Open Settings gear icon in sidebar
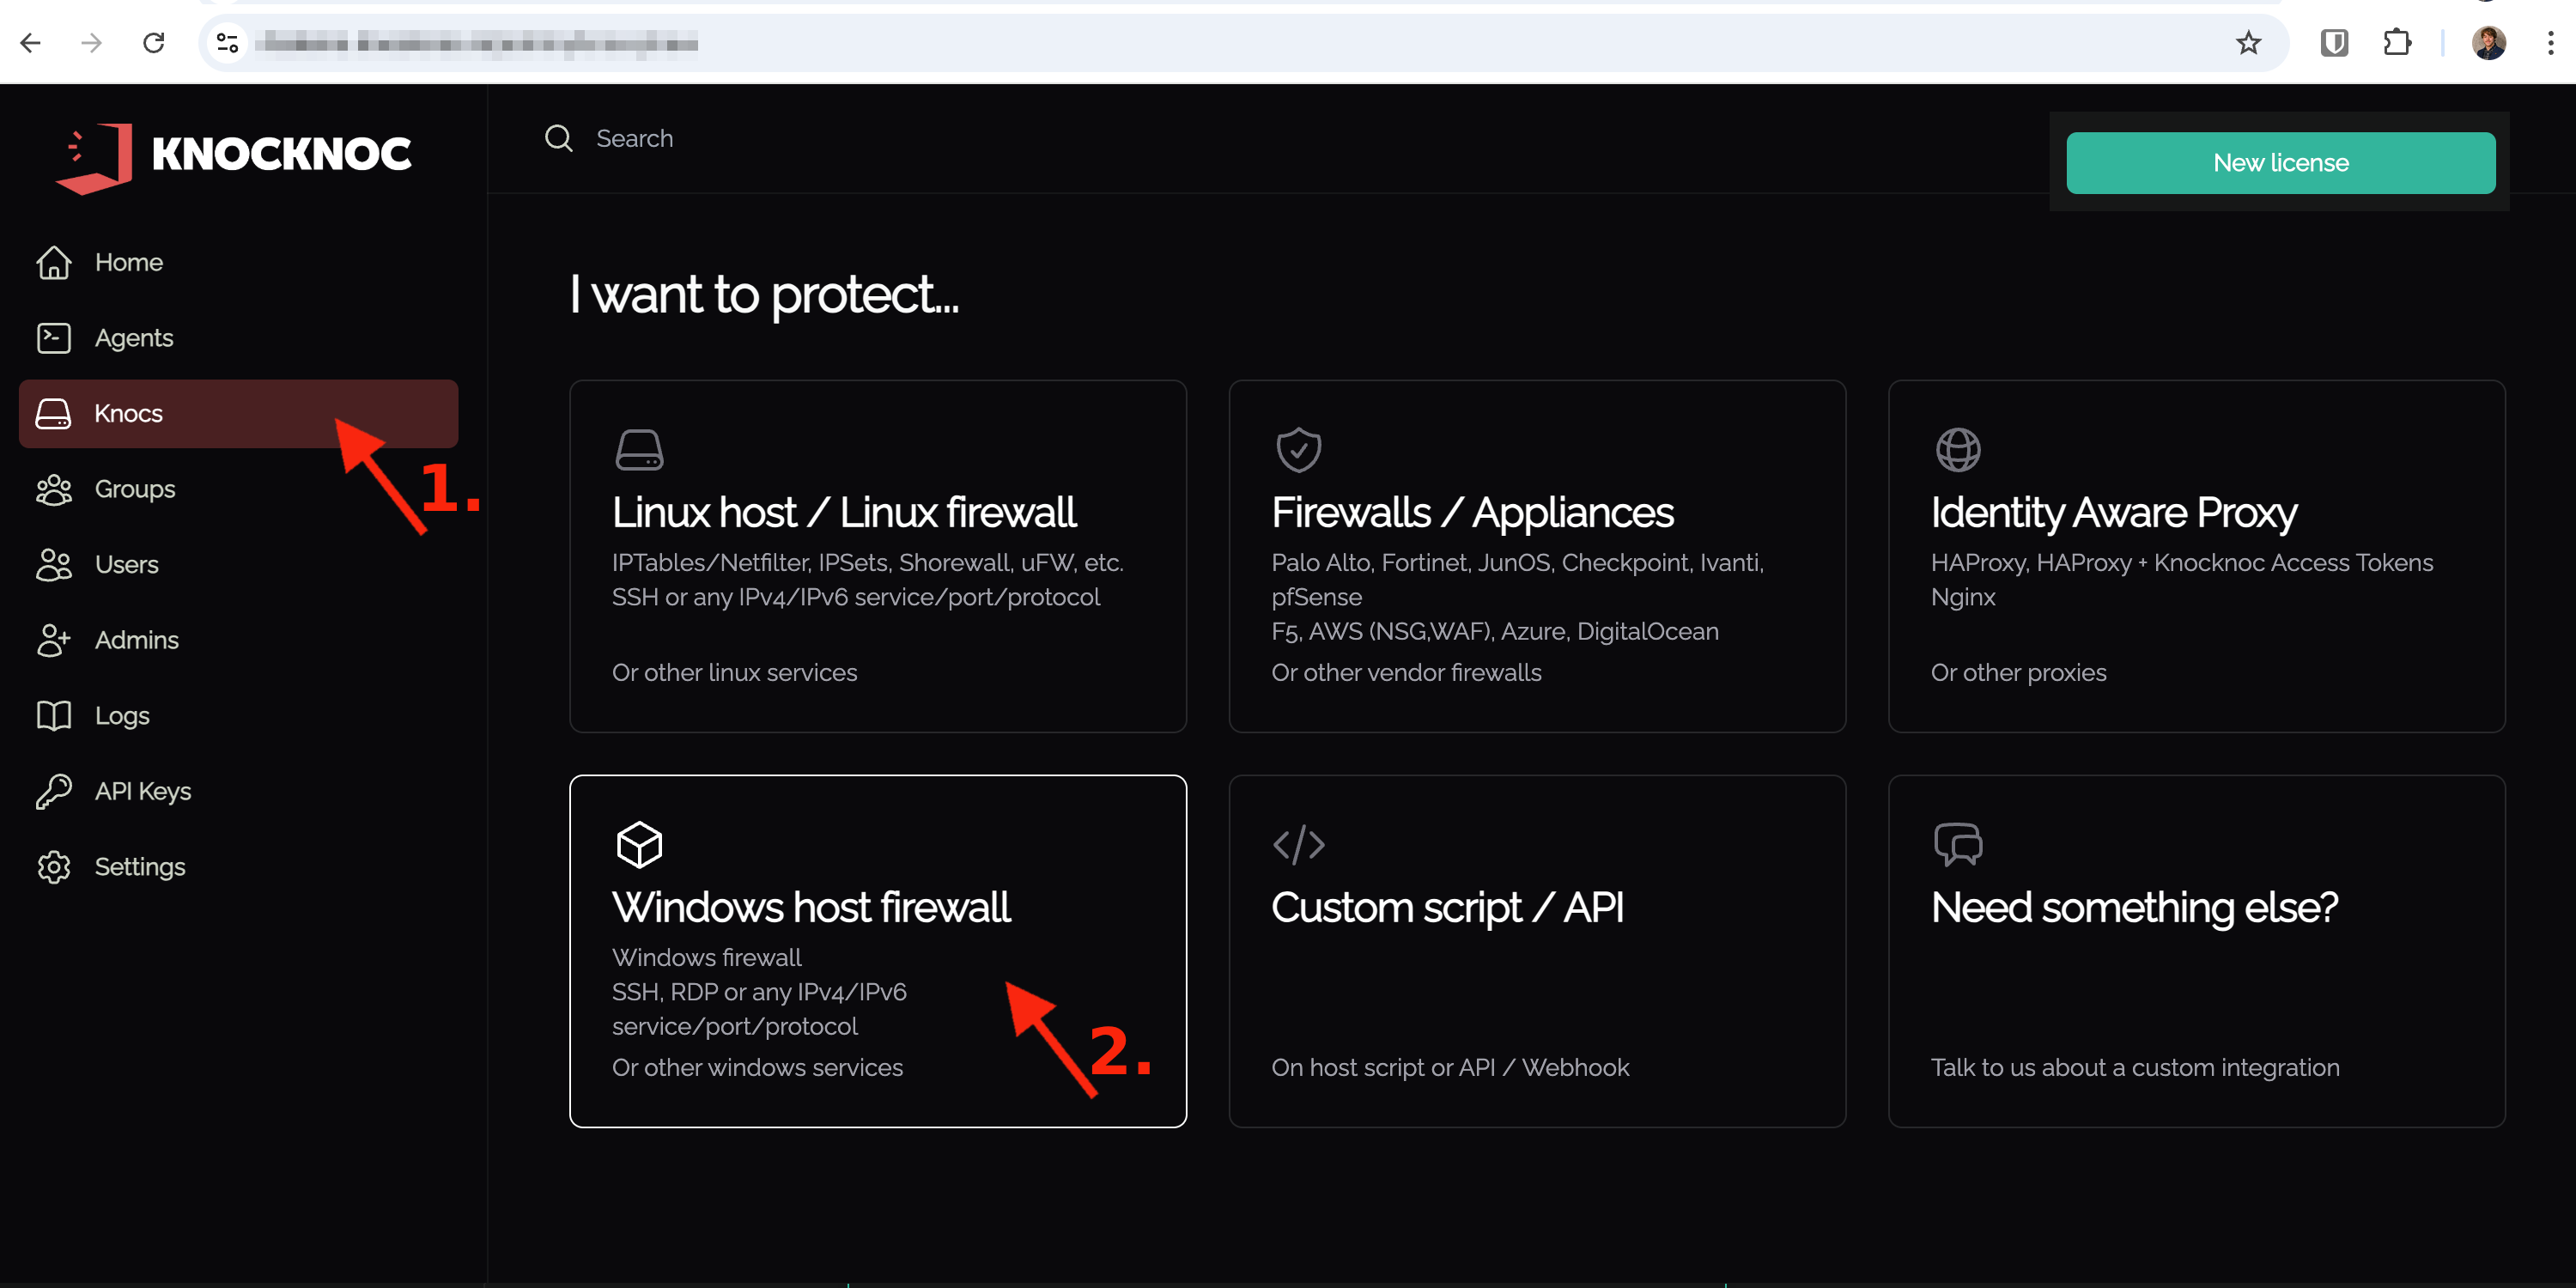 tap(54, 866)
